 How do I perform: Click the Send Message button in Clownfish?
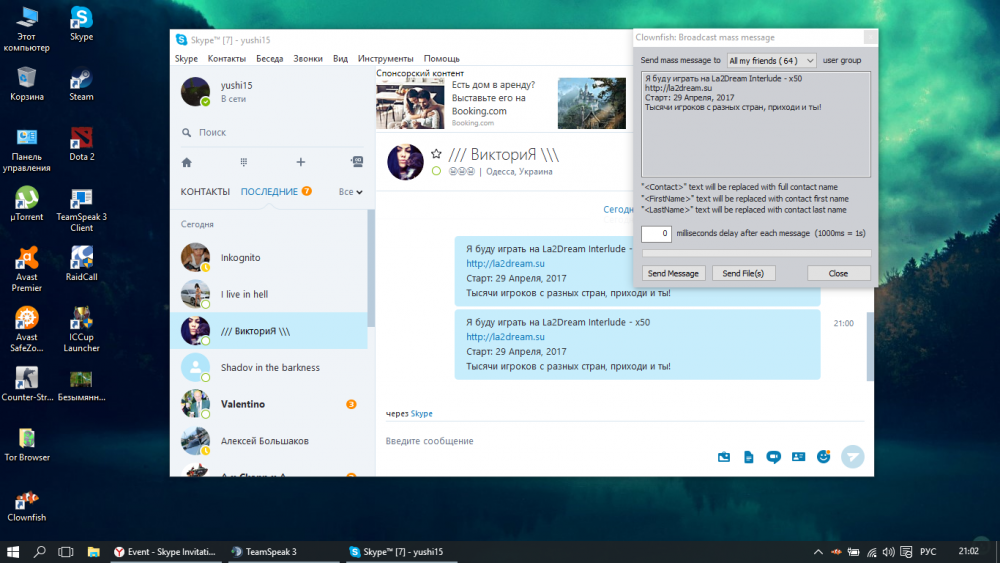[x=673, y=273]
